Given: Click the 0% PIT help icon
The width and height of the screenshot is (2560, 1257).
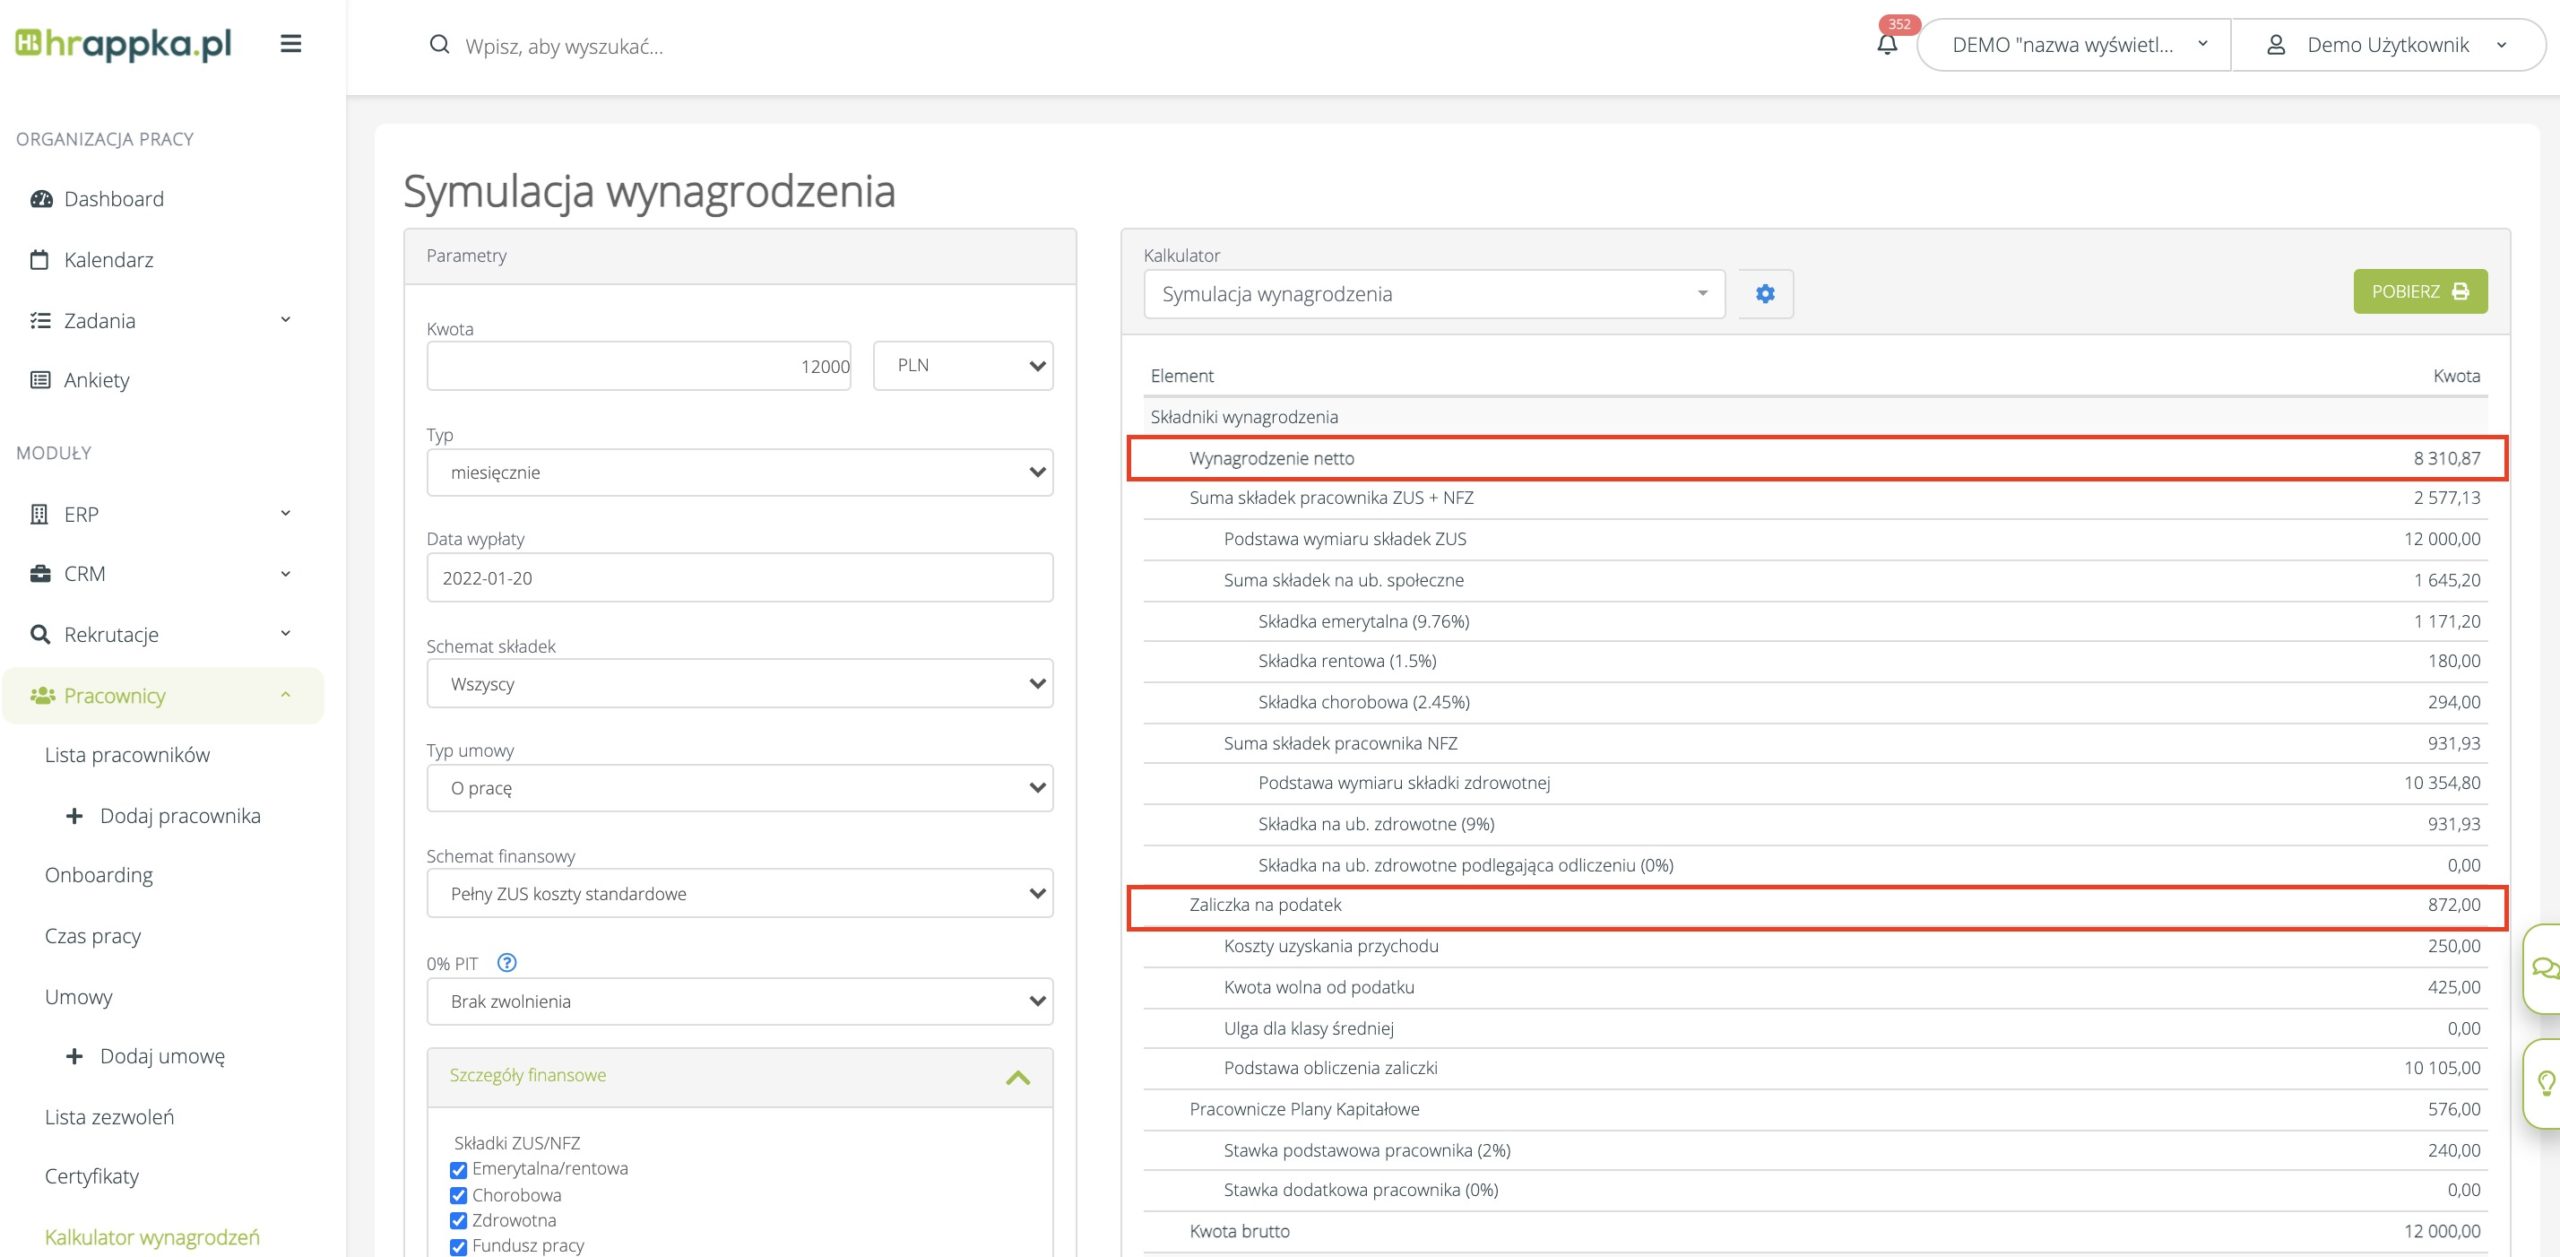Looking at the screenshot, I should (507, 963).
